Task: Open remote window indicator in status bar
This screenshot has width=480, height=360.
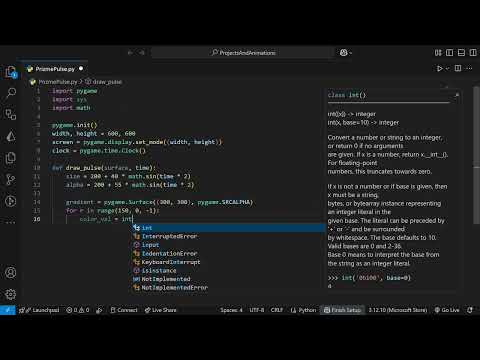Action: pos(8,310)
